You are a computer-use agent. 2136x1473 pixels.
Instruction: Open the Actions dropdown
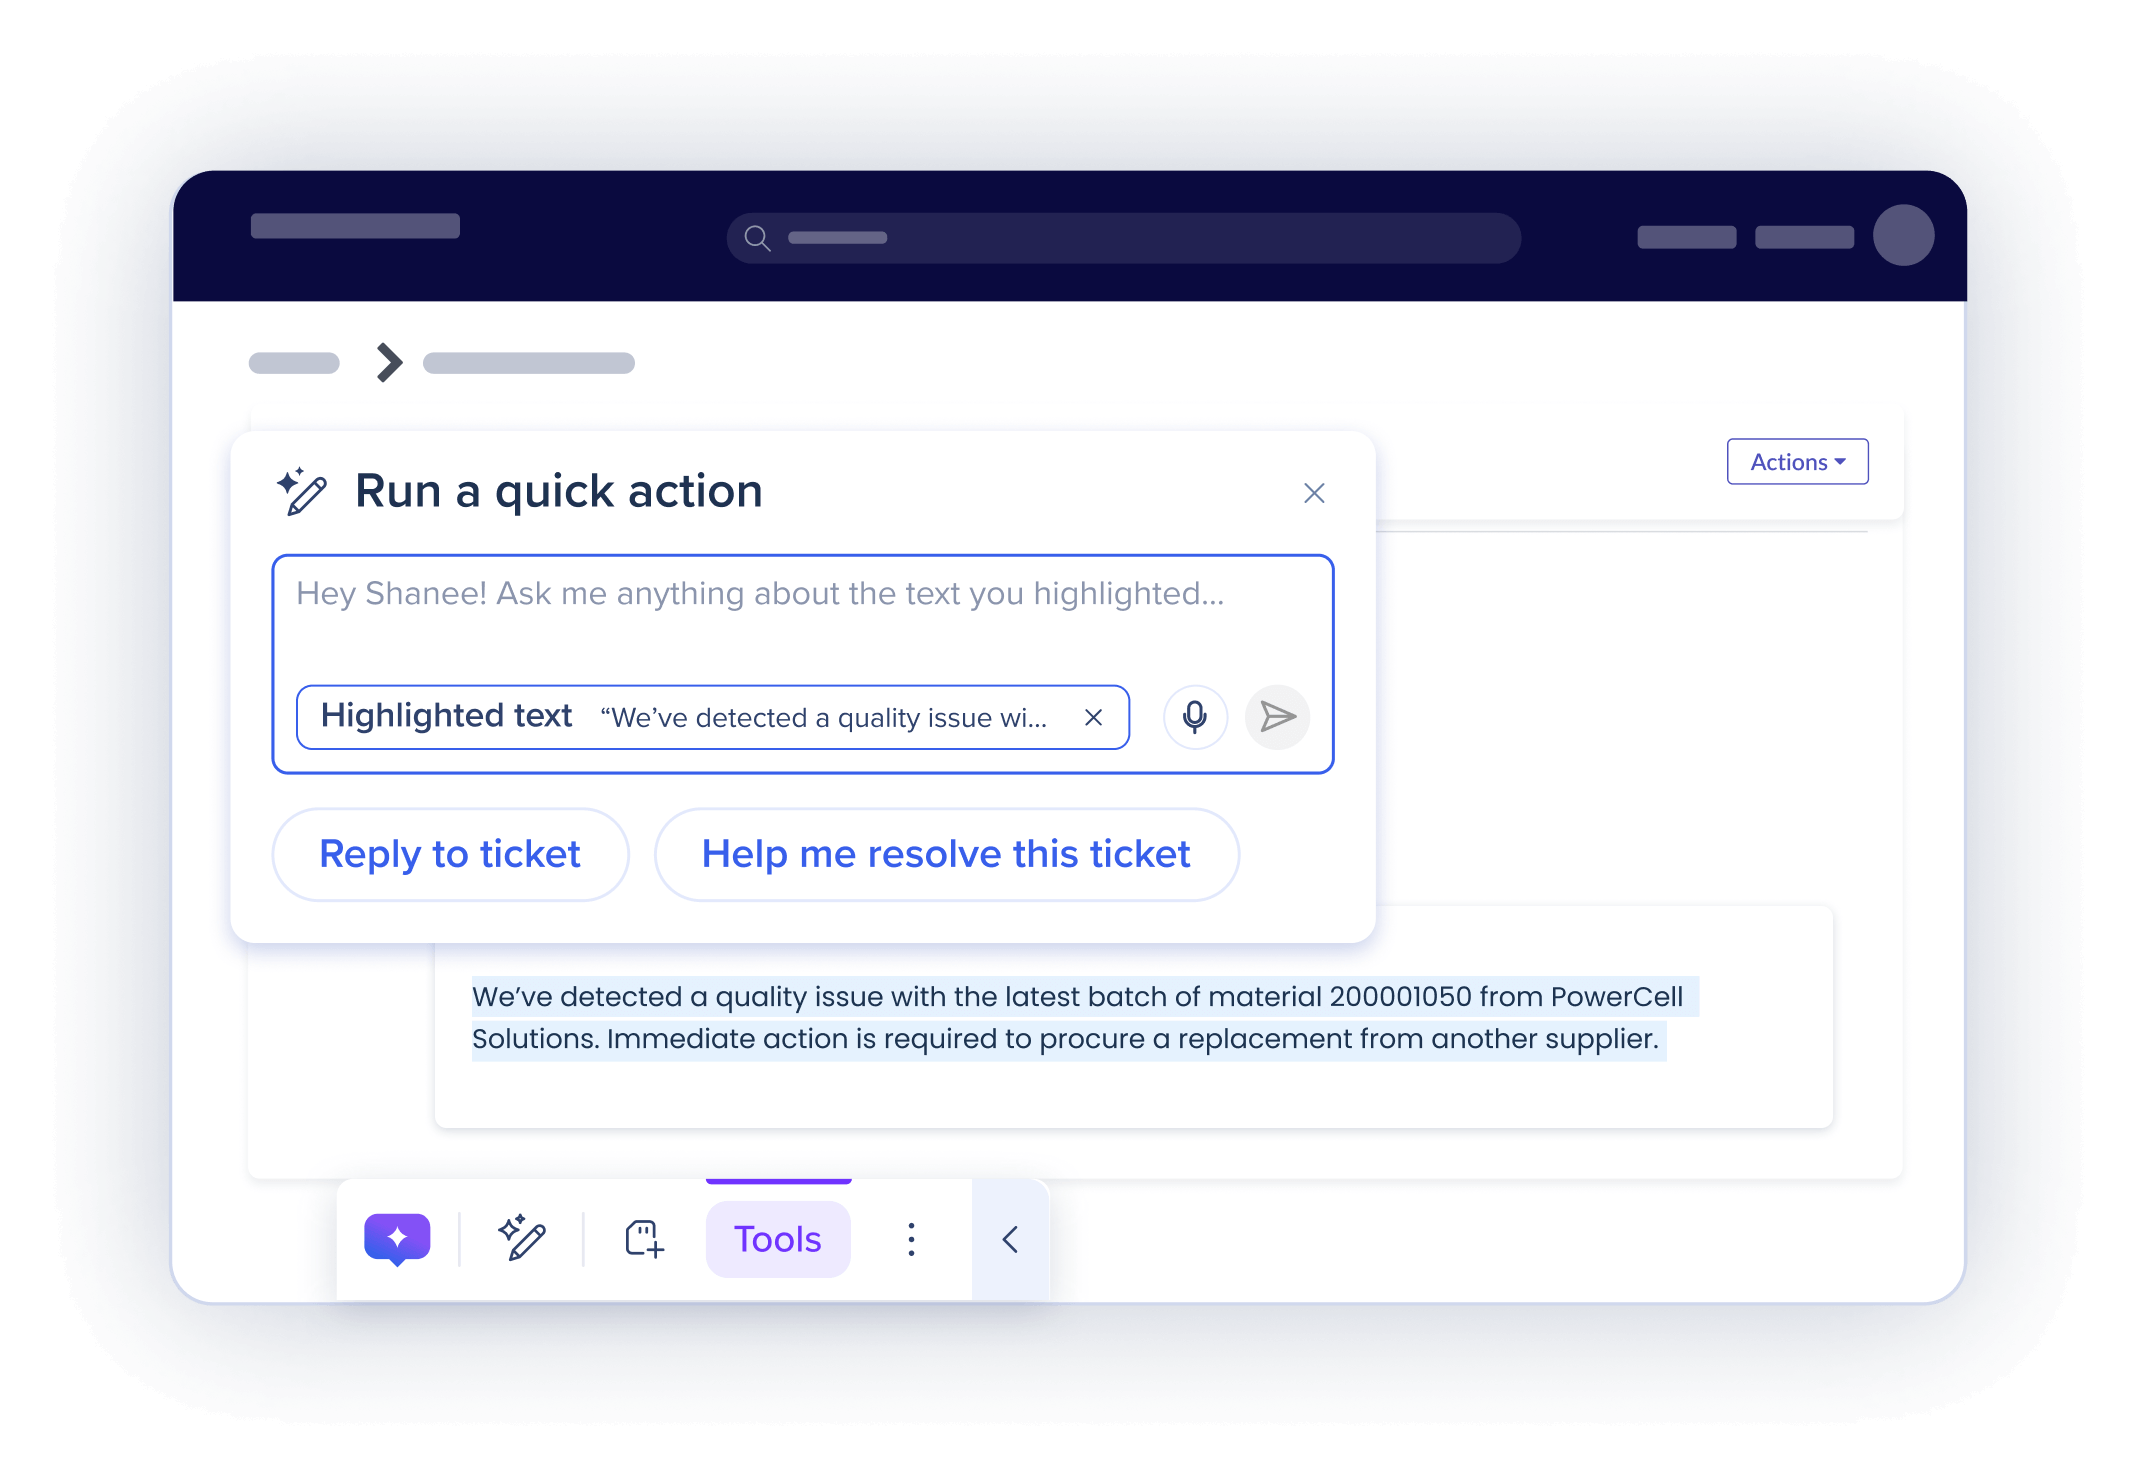[x=1797, y=461]
